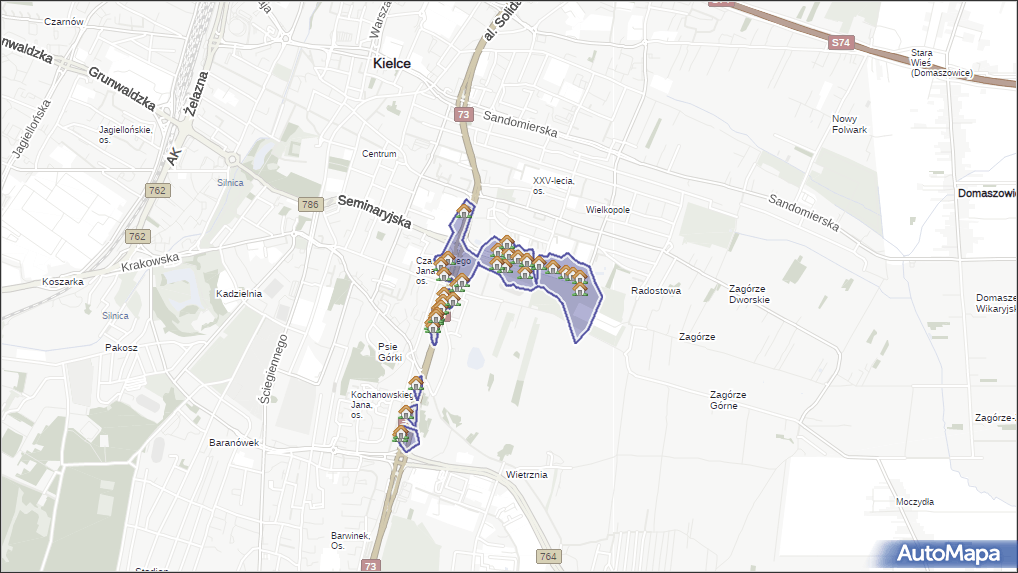Click the Baranówek district label

[x=234, y=442]
